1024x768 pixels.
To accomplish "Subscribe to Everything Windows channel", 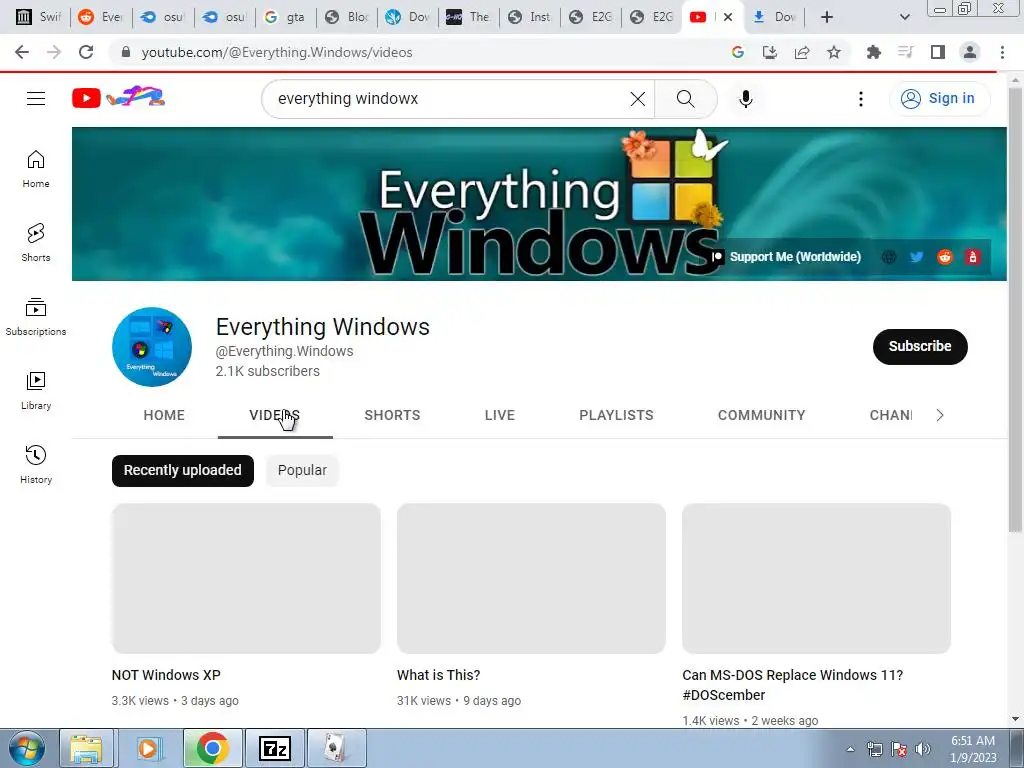I will click(x=920, y=346).
